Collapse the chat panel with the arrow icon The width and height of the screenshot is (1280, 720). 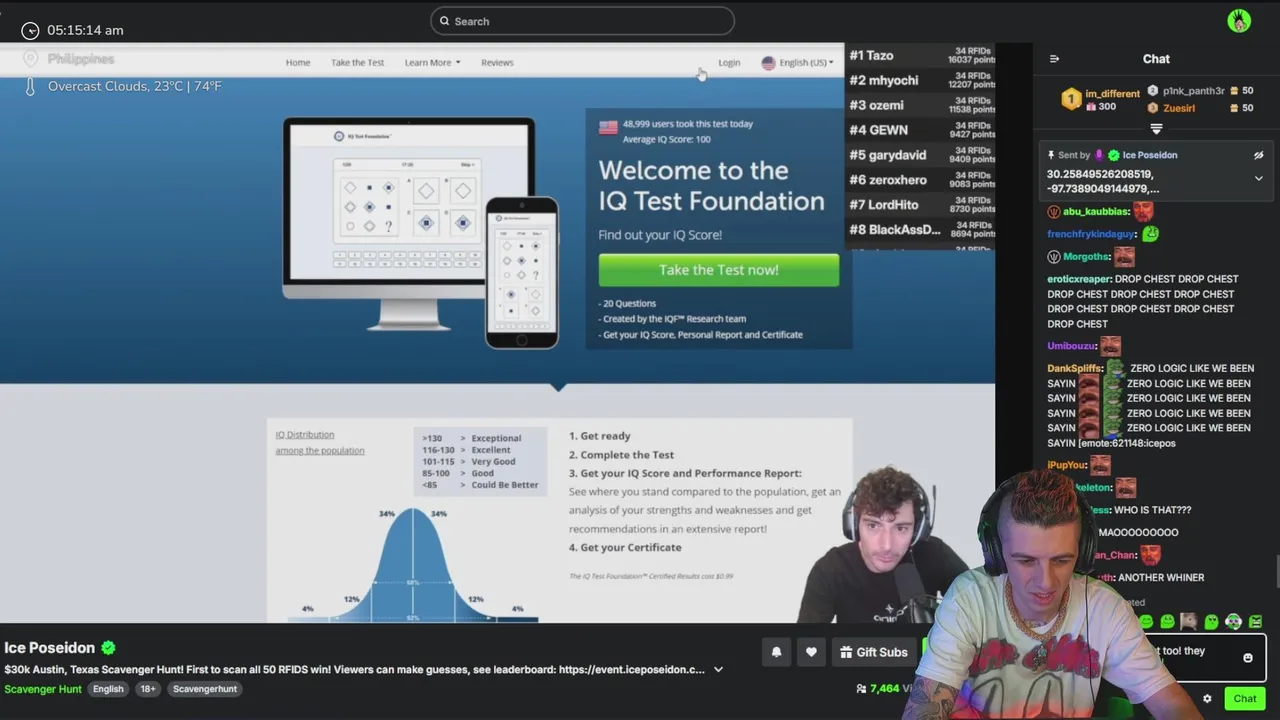pyautogui.click(x=1054, y=59)
